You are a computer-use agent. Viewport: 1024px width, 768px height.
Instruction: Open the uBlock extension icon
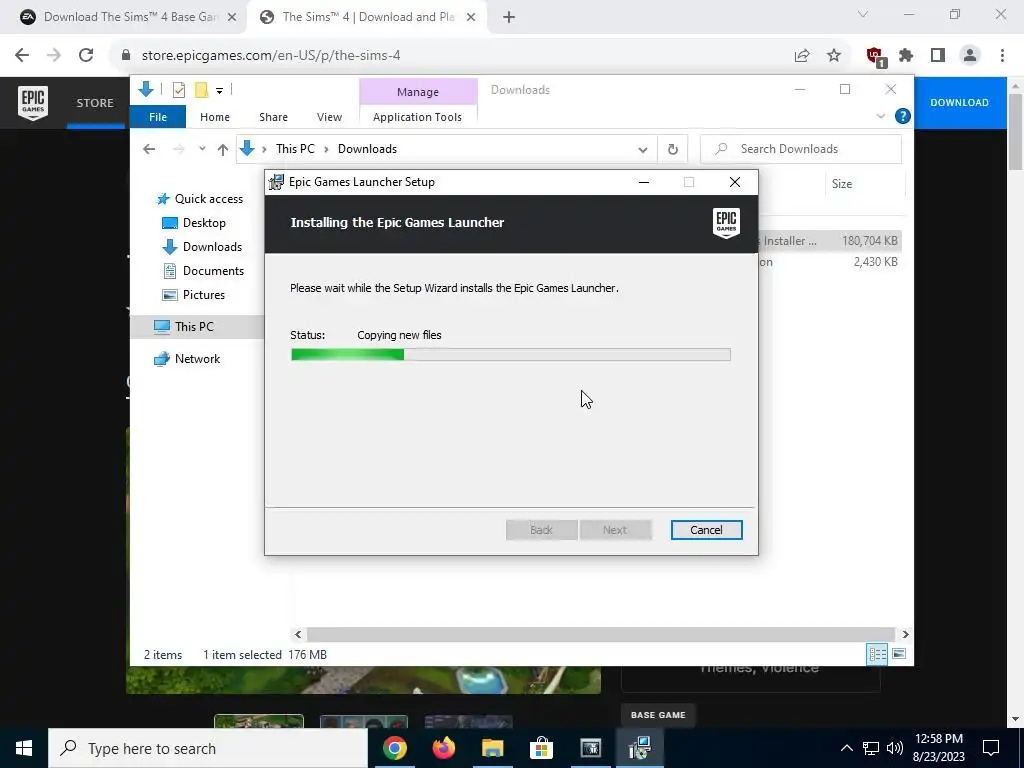point(875,57)
